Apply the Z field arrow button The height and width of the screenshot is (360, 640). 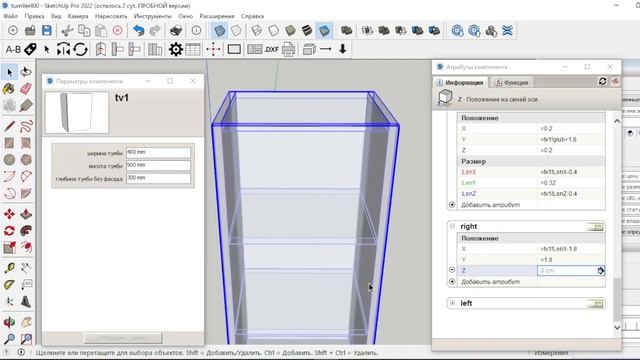point(601,271)
